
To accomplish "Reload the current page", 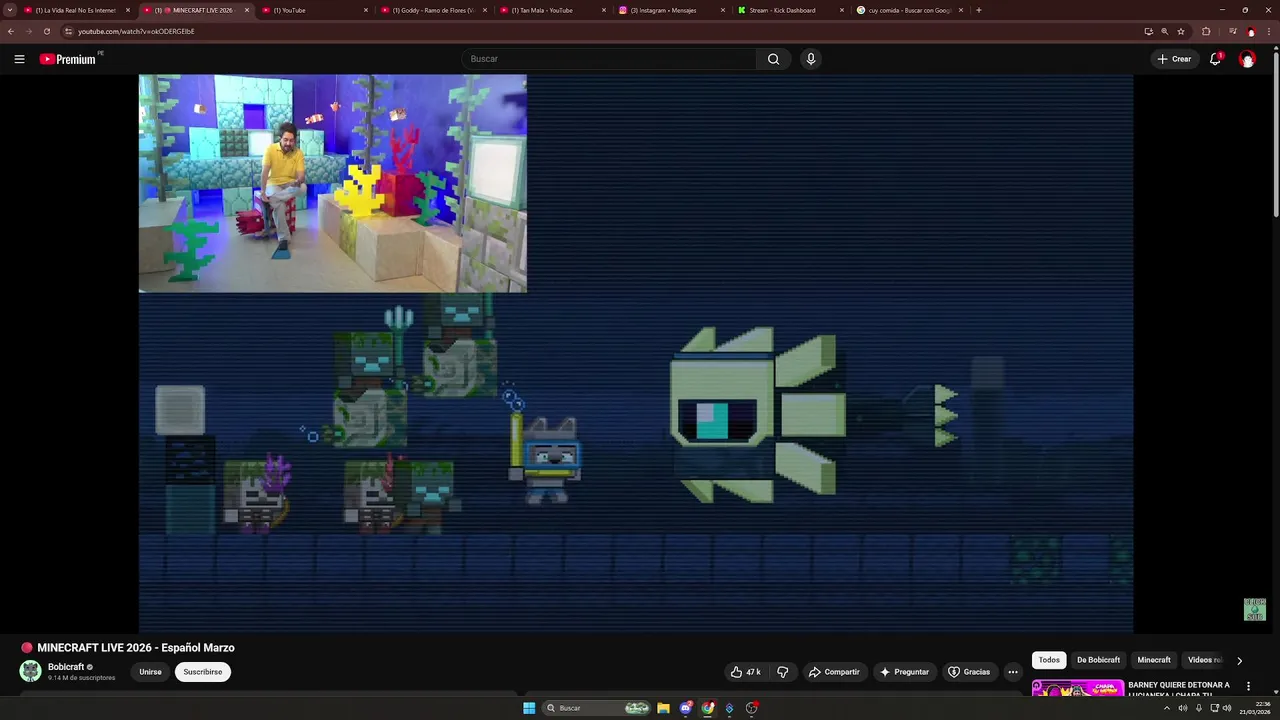I will 46,31.
